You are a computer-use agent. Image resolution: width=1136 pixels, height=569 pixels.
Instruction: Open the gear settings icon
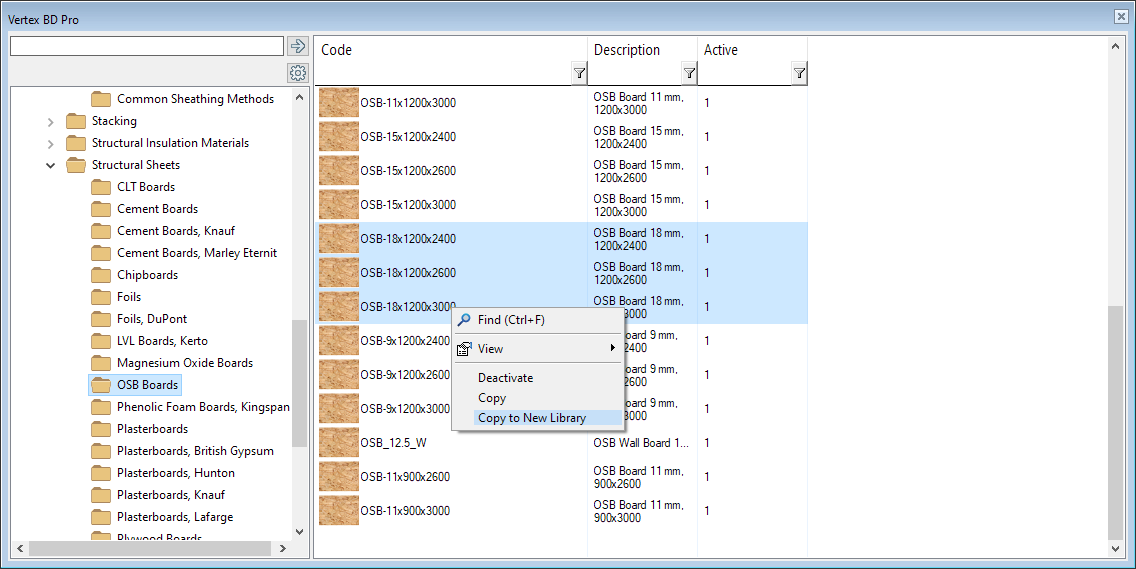(x=297, y=73)
